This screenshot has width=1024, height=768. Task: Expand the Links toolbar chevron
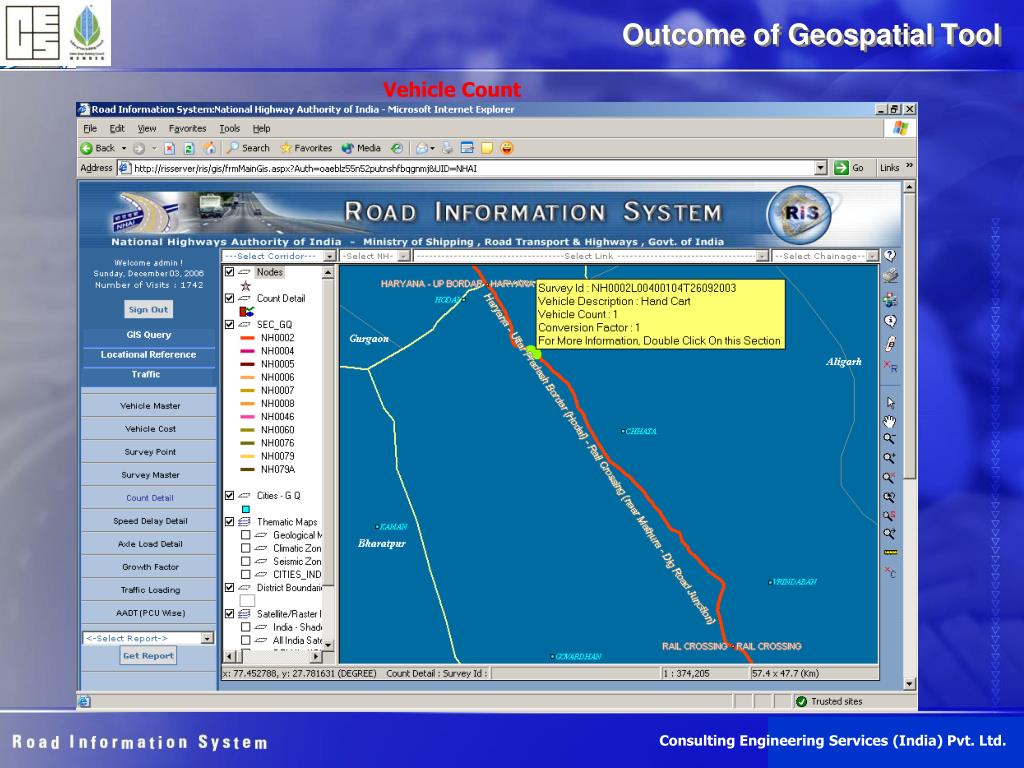click(x=910, y=167)
